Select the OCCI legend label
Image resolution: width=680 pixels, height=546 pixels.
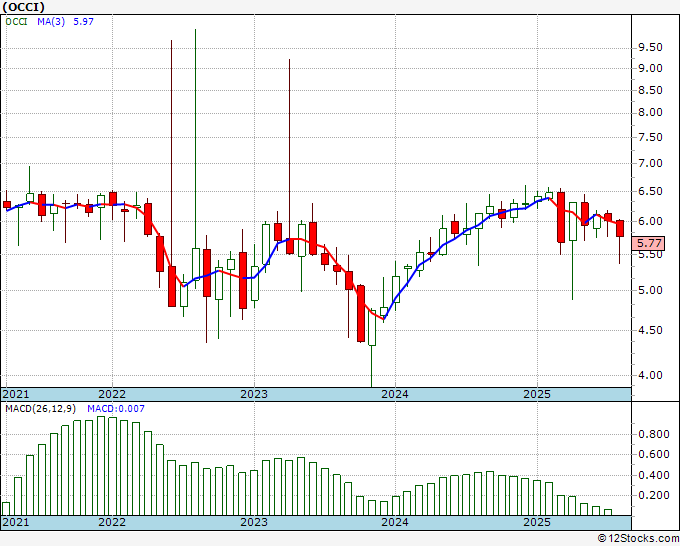coord(16,22)
